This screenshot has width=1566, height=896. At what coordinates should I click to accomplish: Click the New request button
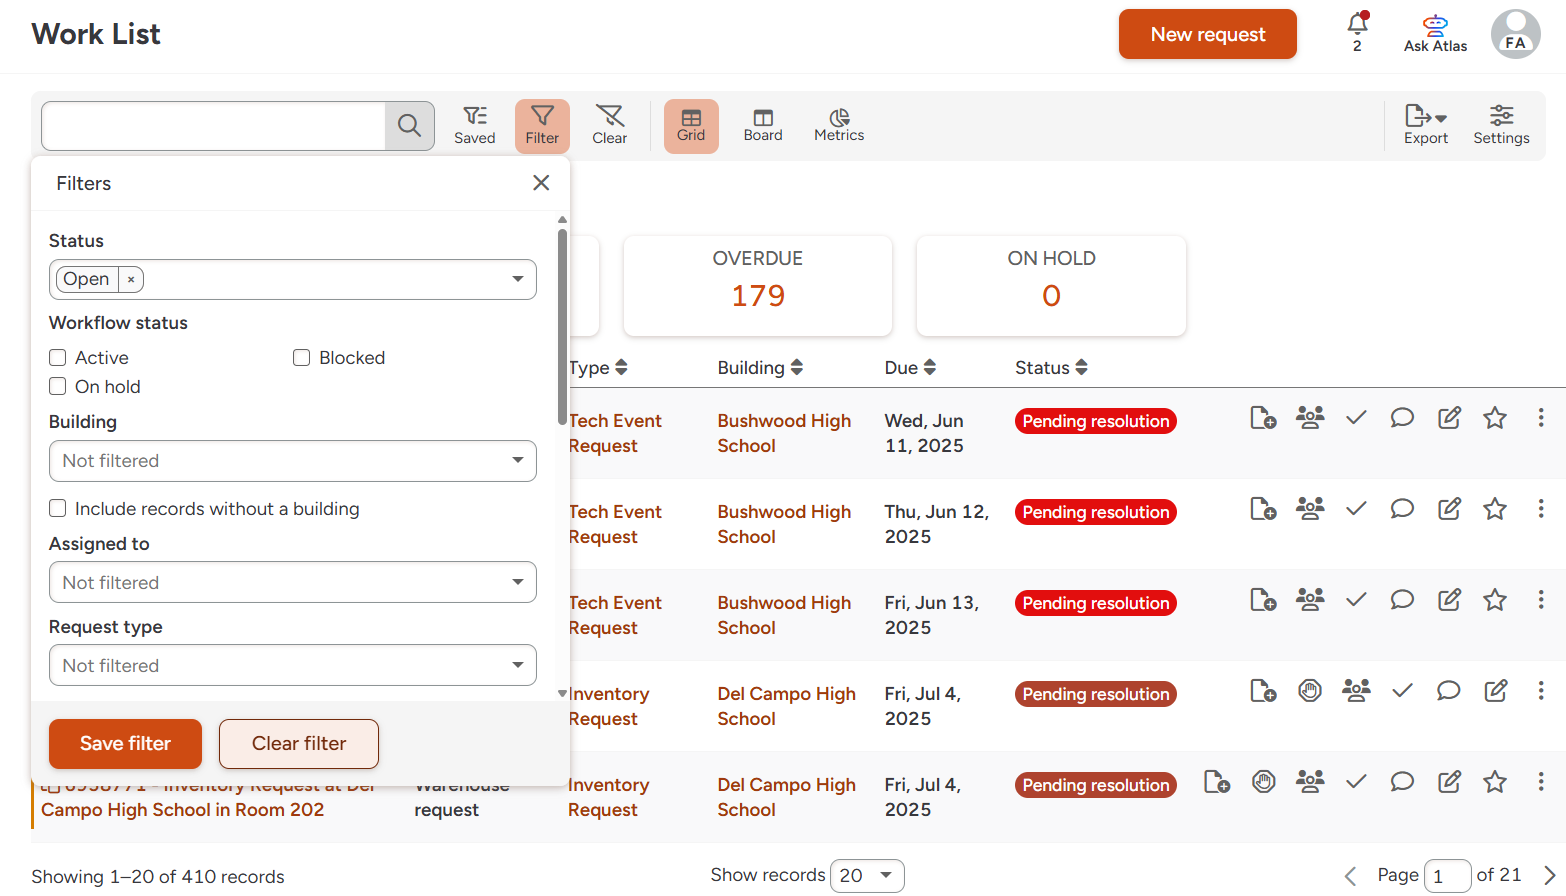pos(1207,34)
